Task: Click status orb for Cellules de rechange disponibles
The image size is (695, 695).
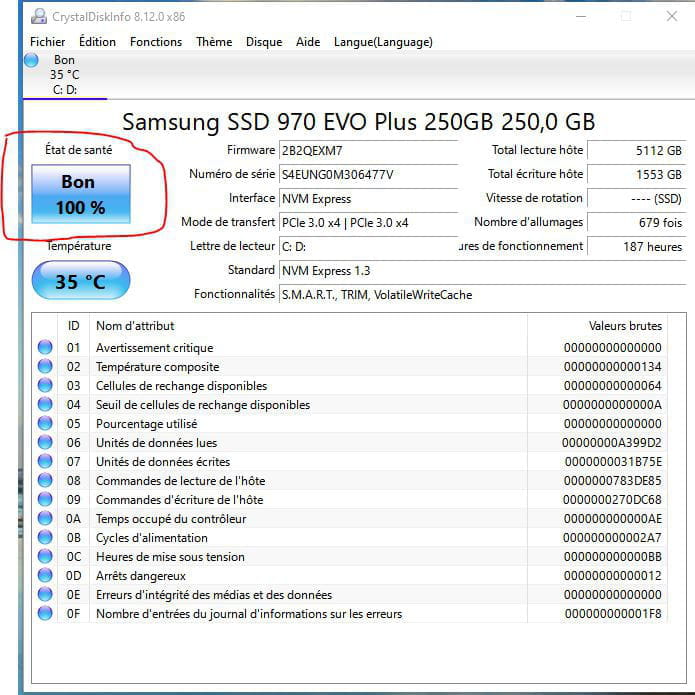Action: coord(45,385)
